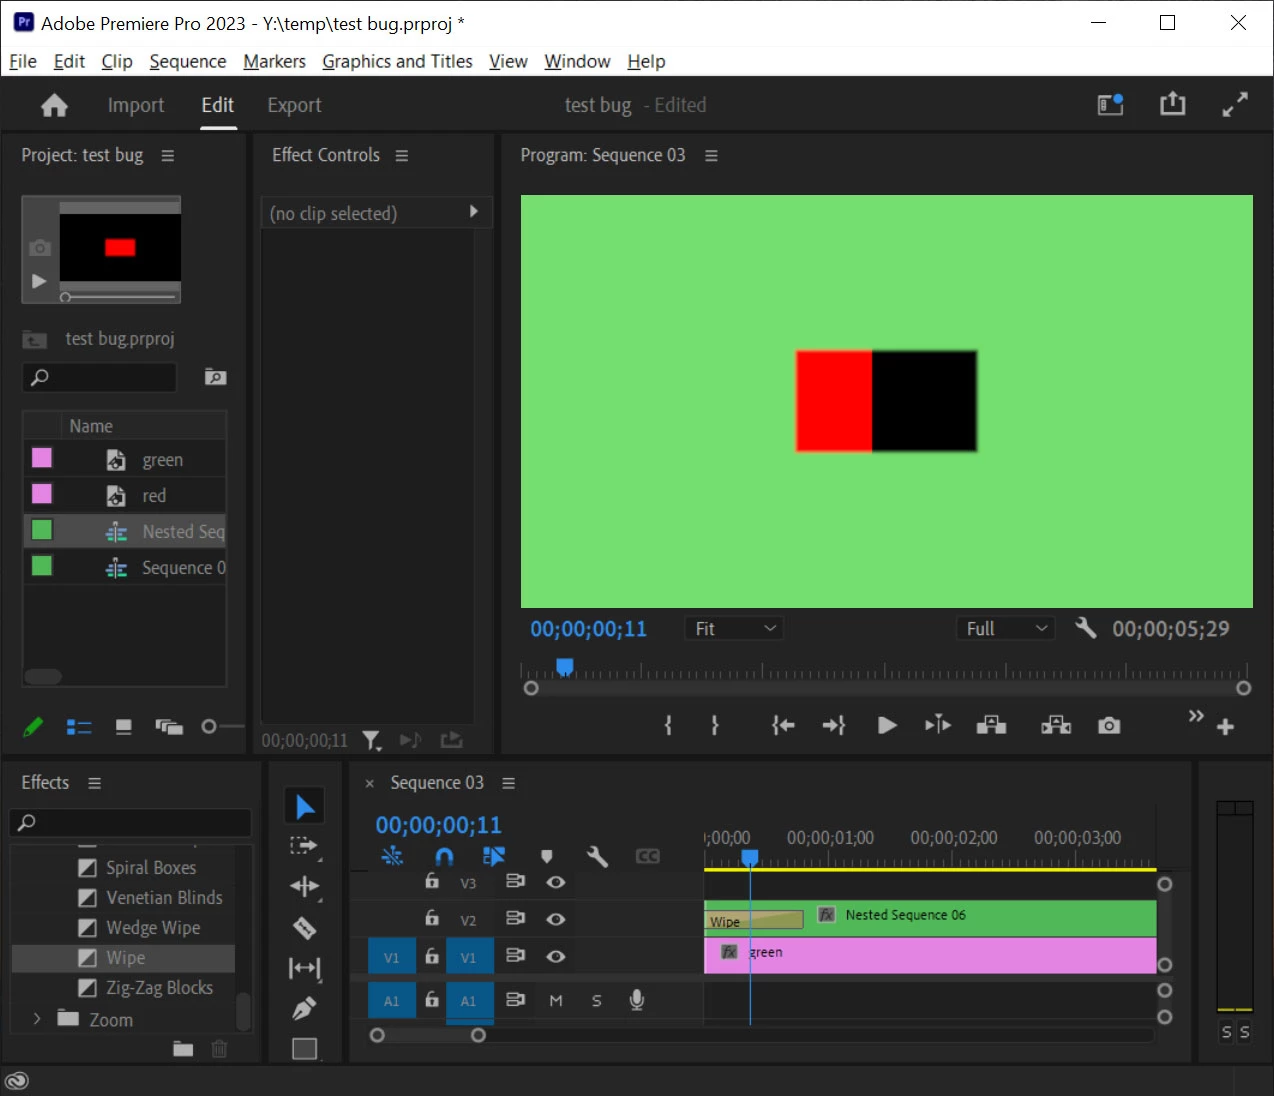Open Effect Controls panel menu
This screenshot has height=1096, width=1274.
tap(402, 155)
